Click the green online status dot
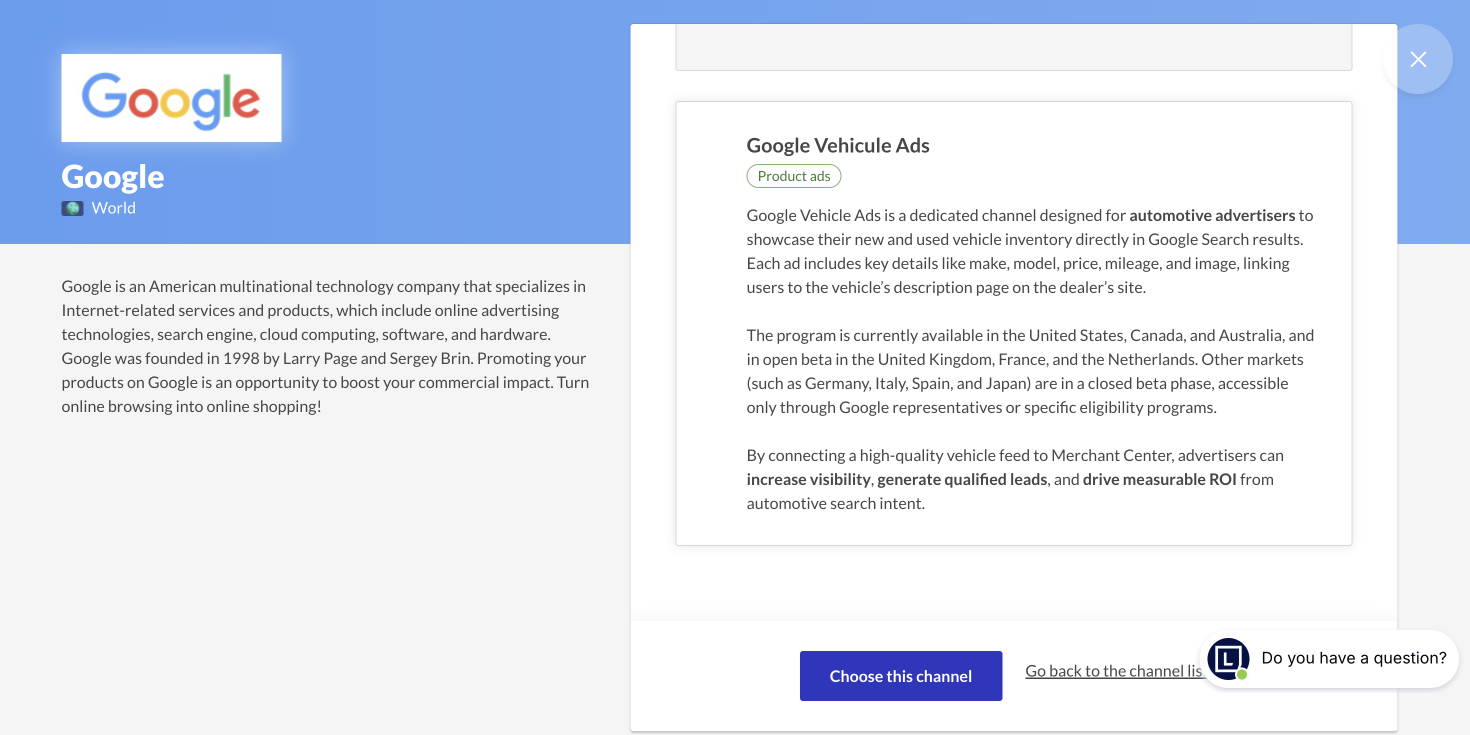The width and height of the screenshot is (1470, 735). click(x=1242, y=674)
